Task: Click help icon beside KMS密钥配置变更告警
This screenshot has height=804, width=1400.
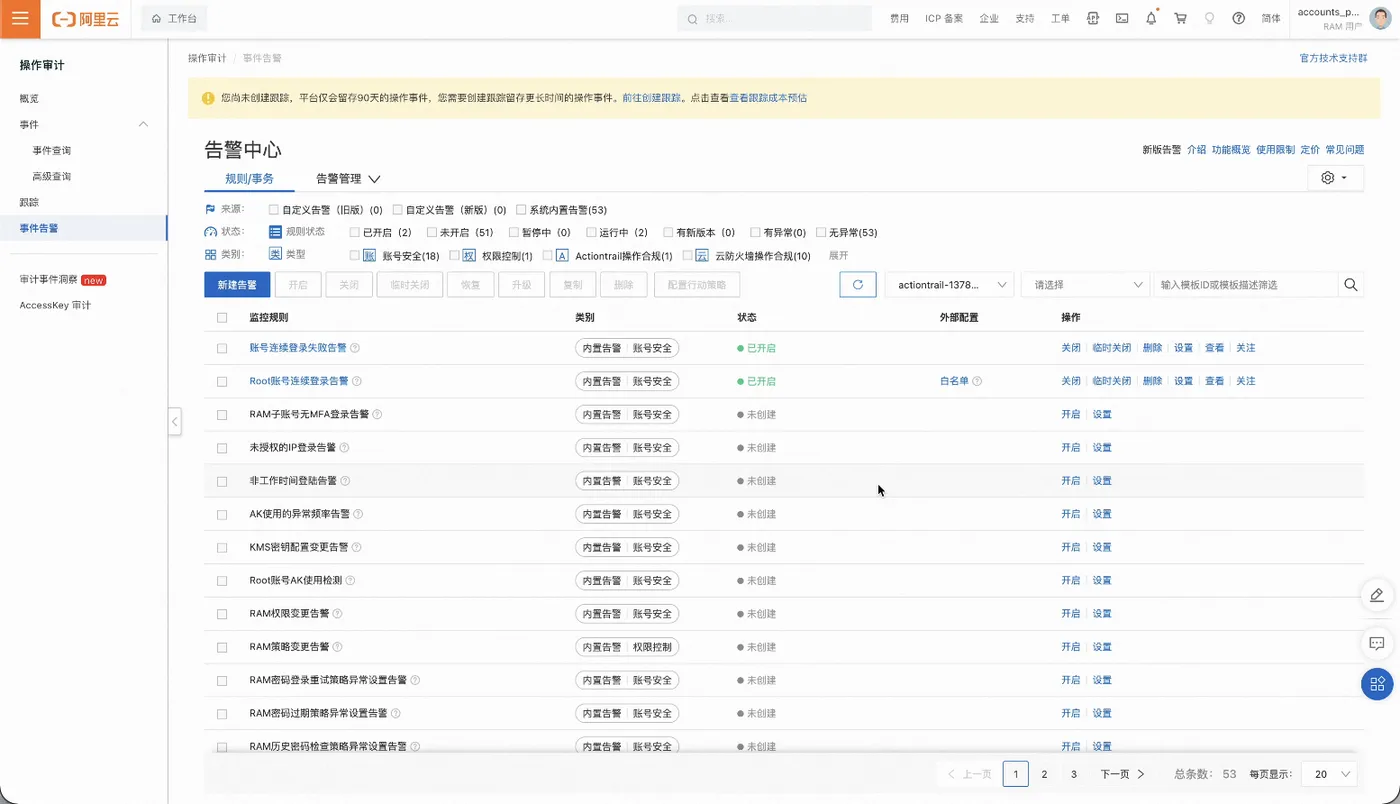Action: pos(357,547)
